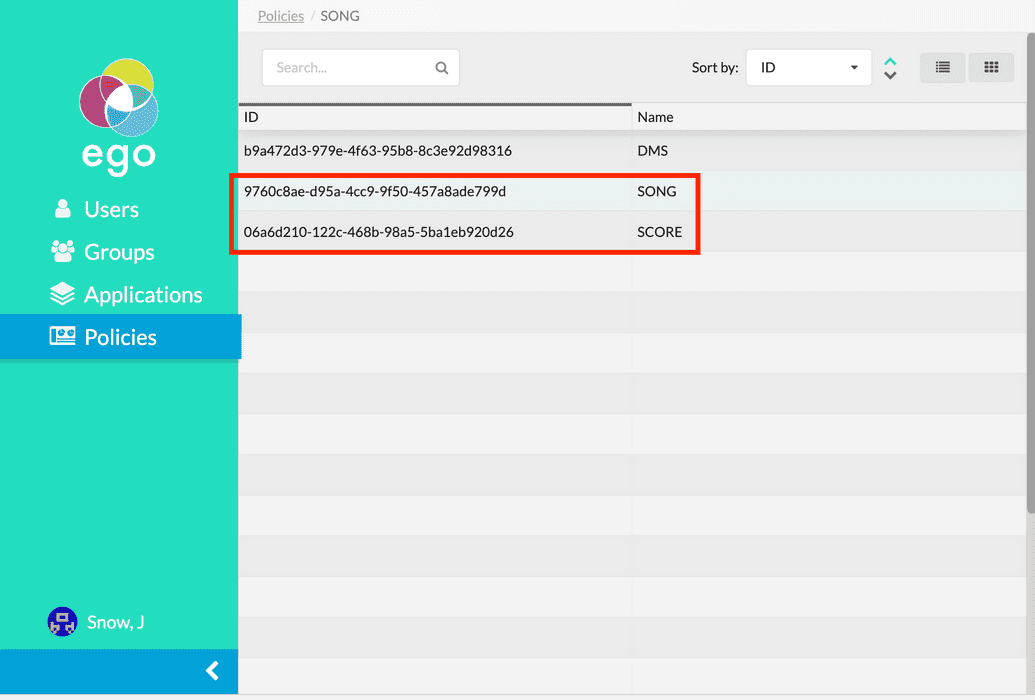Screen dimensions: 1035x700
Task: Set sort order to ascending
Action: point(890,61)
